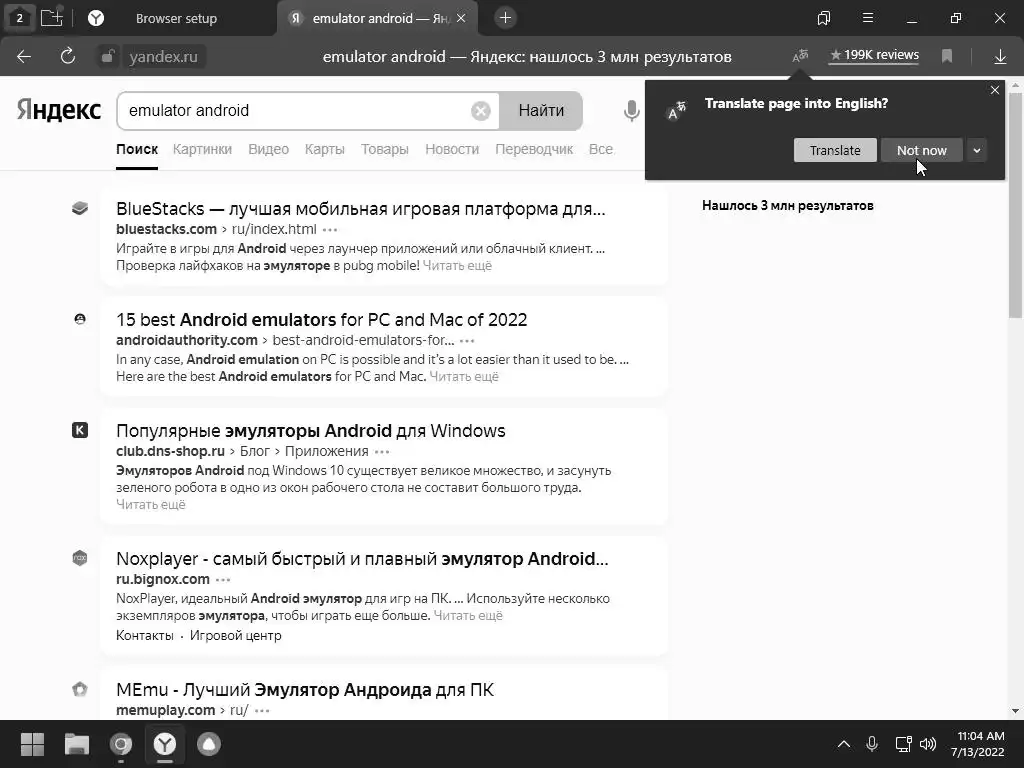1024x768 pixels.
Task: Open the BlueStacks result title
Action: 360,209
